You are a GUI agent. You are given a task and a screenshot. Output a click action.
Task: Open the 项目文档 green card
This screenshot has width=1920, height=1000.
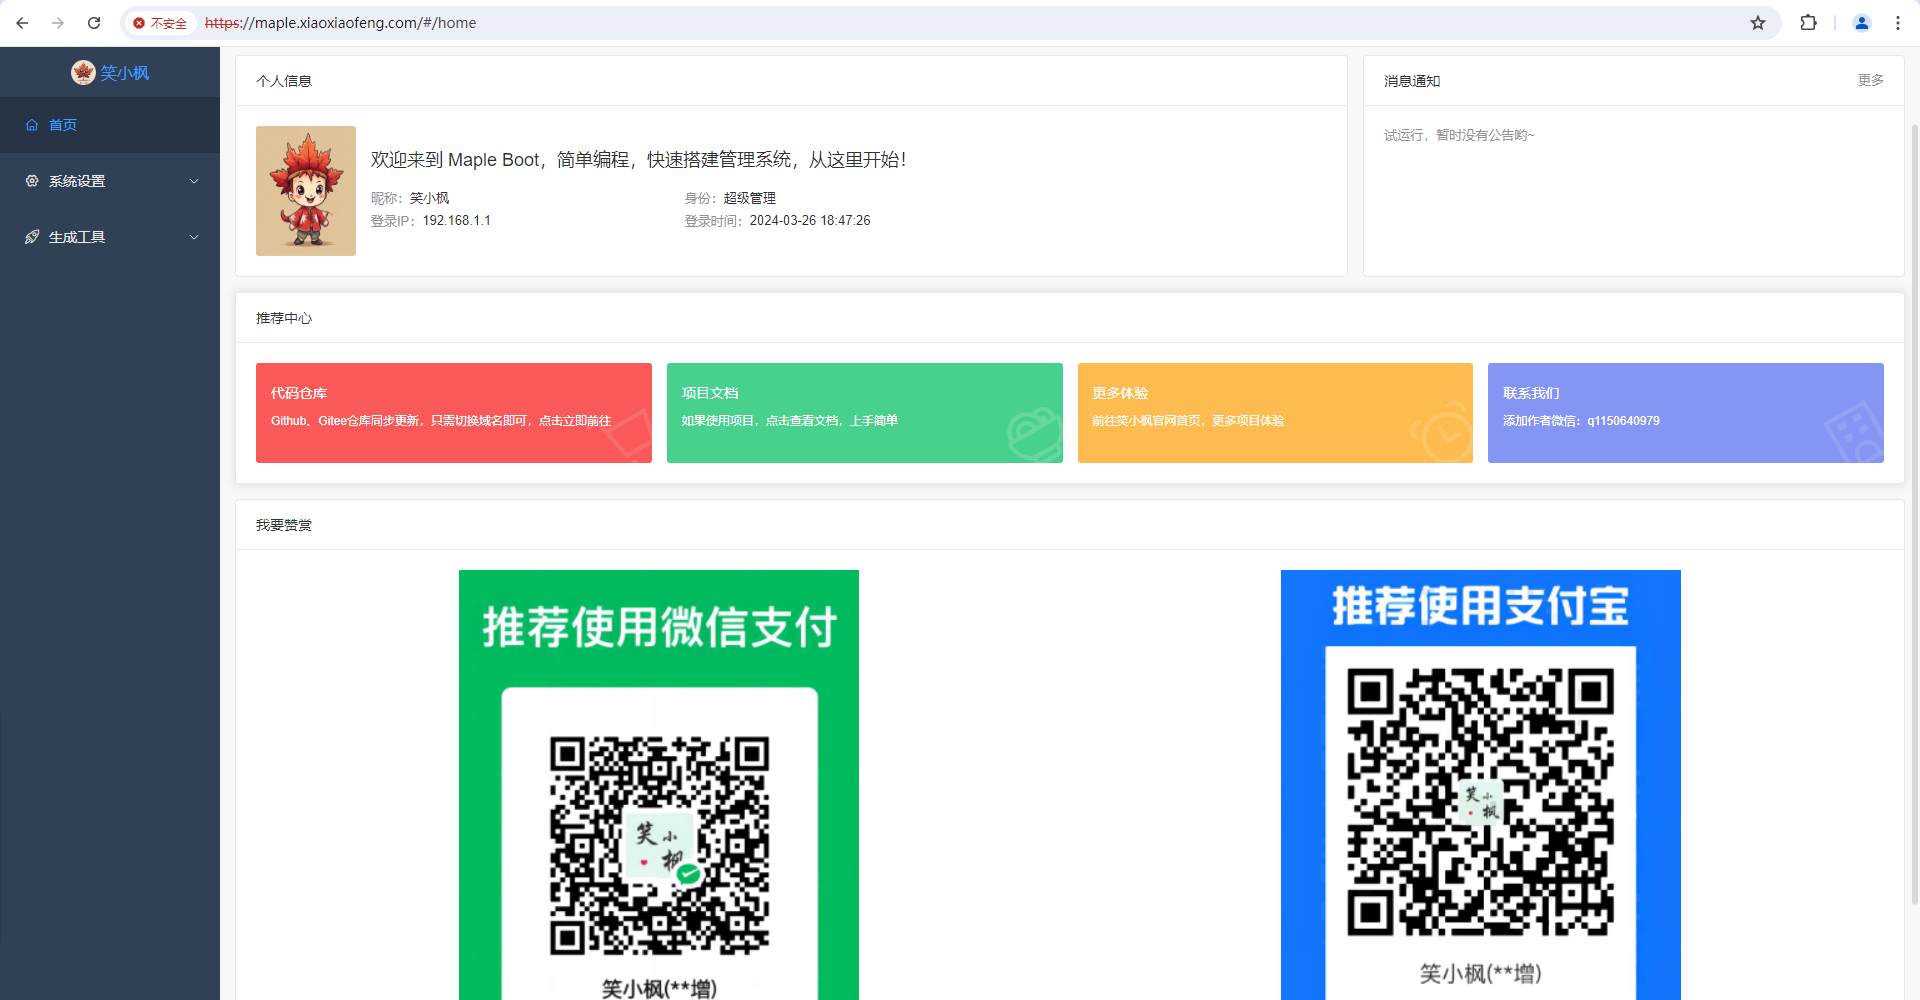click(x=865, y=413)
